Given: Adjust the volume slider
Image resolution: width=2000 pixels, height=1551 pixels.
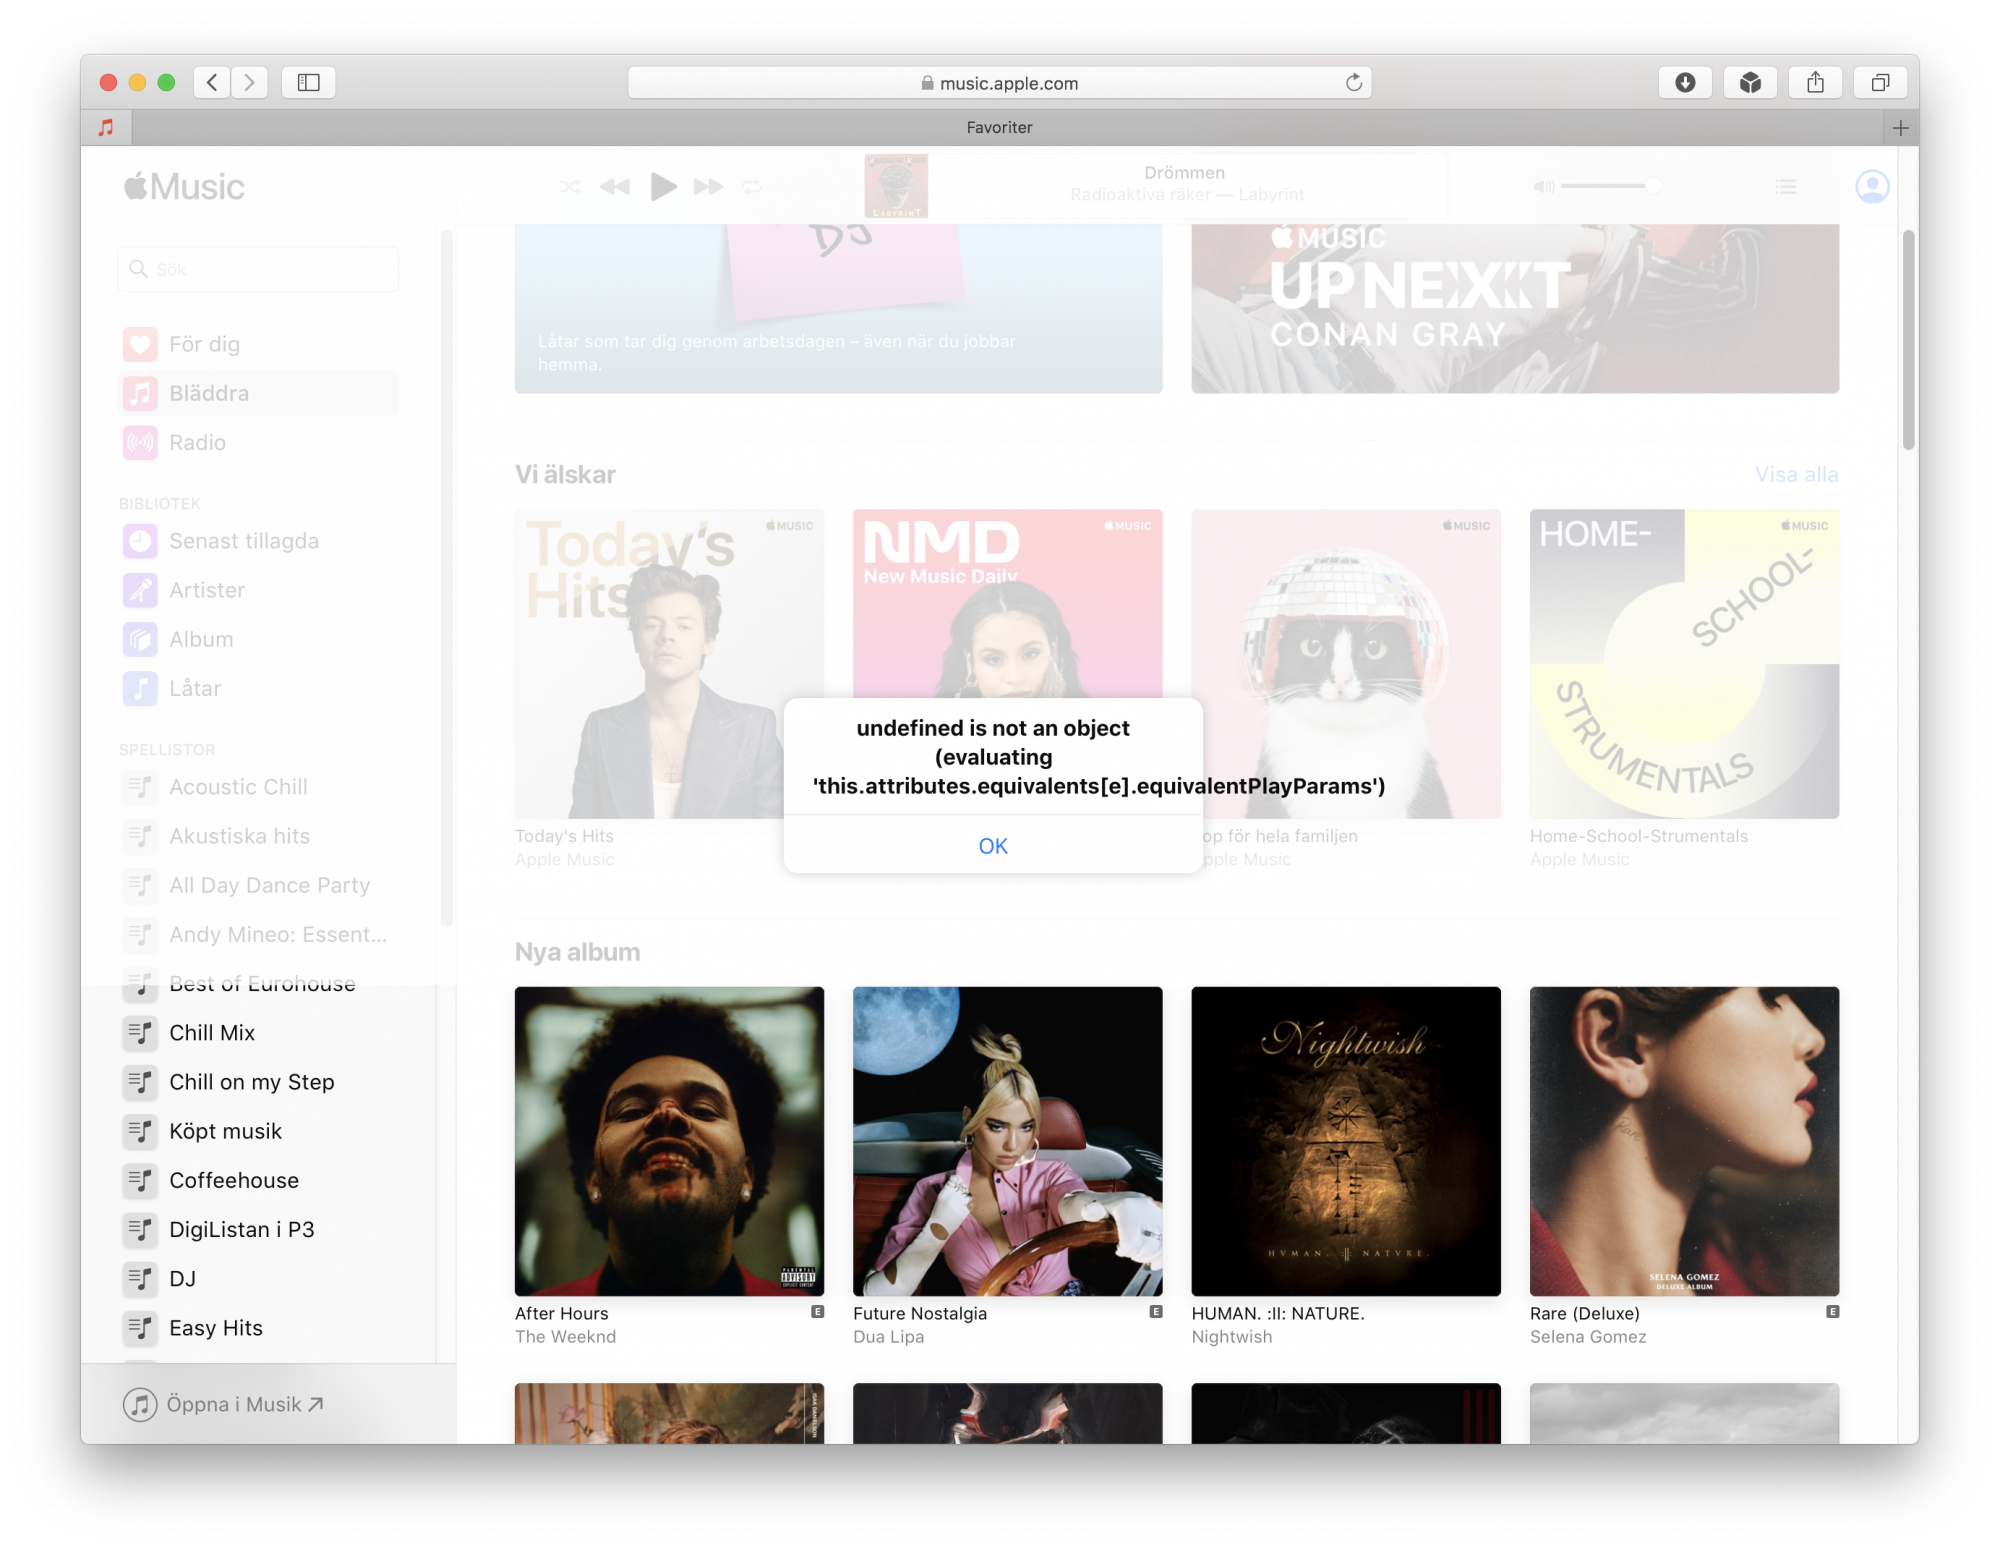Looking at the screenshot, I should coord(1610,187).
